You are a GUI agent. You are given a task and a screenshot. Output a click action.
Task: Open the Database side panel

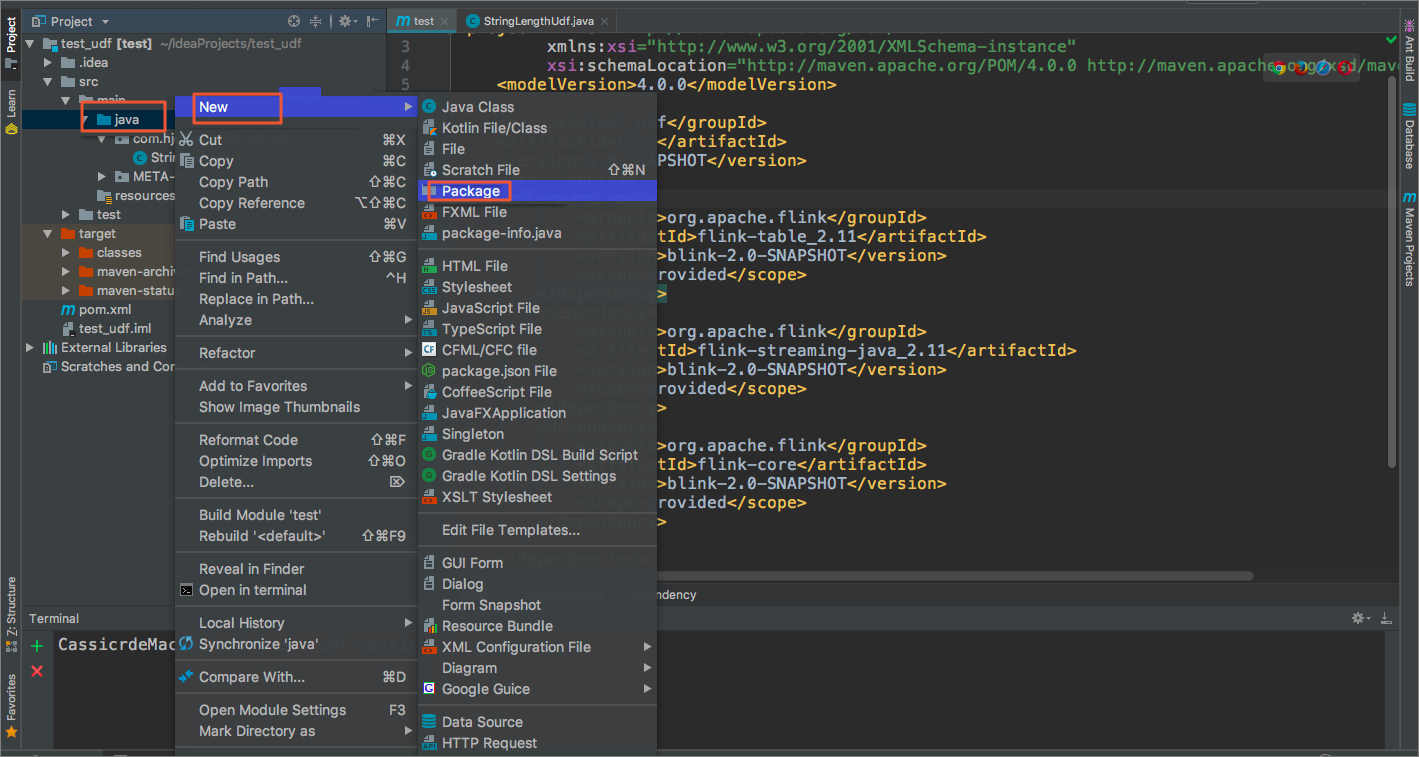[1409, 135]
